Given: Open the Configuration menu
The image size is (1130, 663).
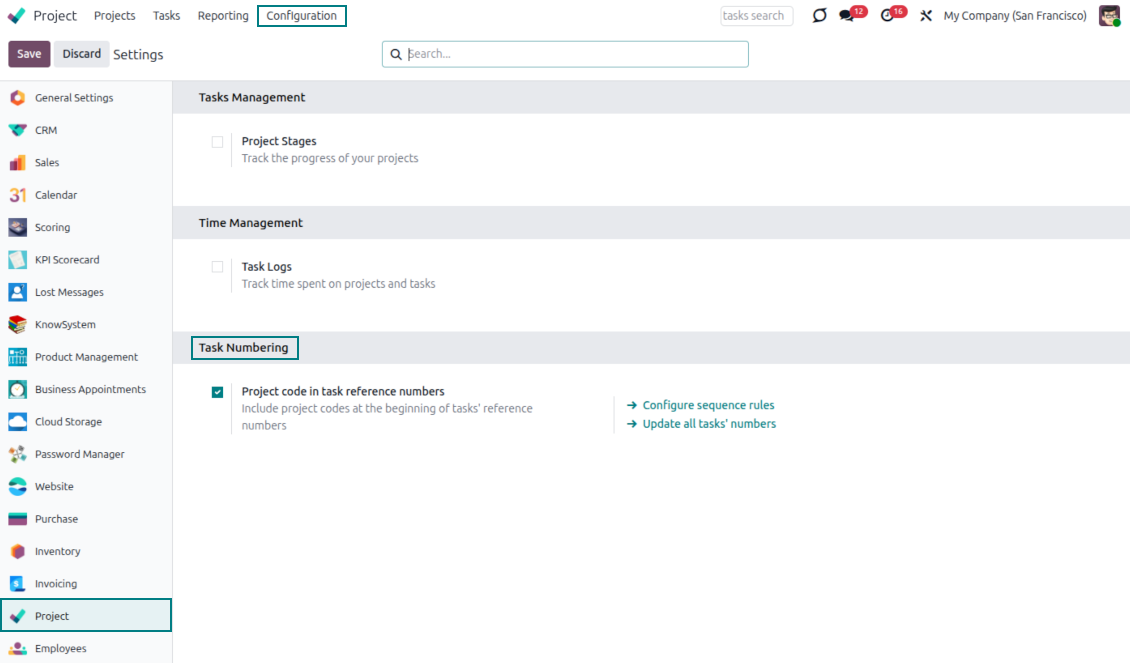Looking at the screenshot, I should [301, 16].
